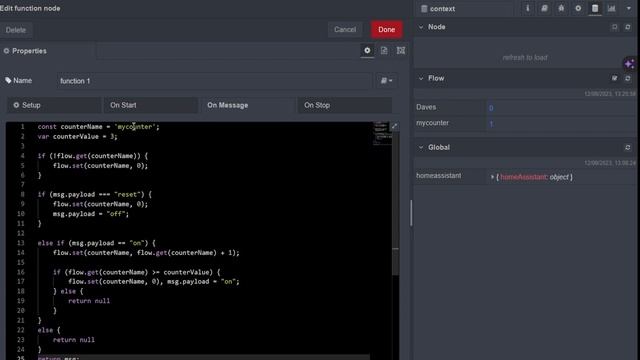640x360 pixels.
Task: Switch to the Setup tab
Action: point(53,105)
